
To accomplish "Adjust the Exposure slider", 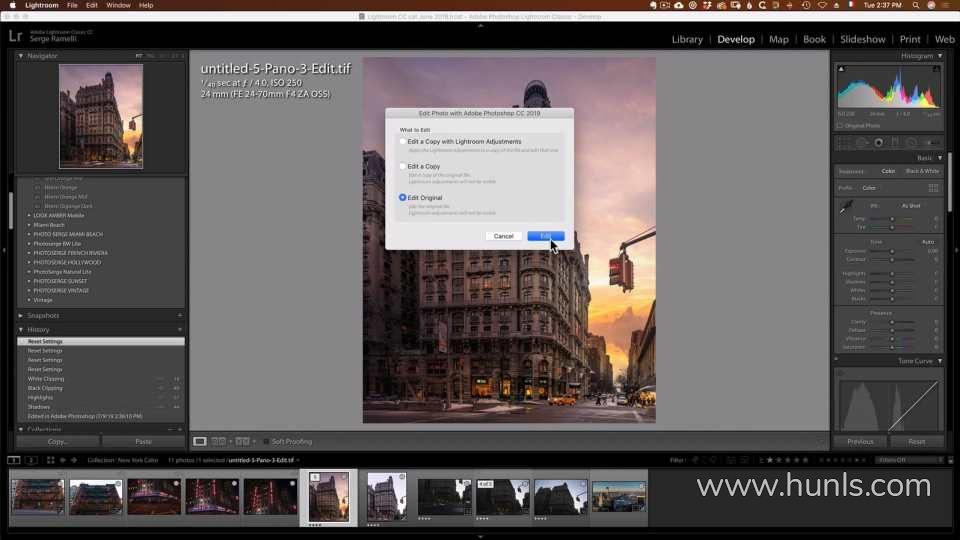I will pos(892,251).
